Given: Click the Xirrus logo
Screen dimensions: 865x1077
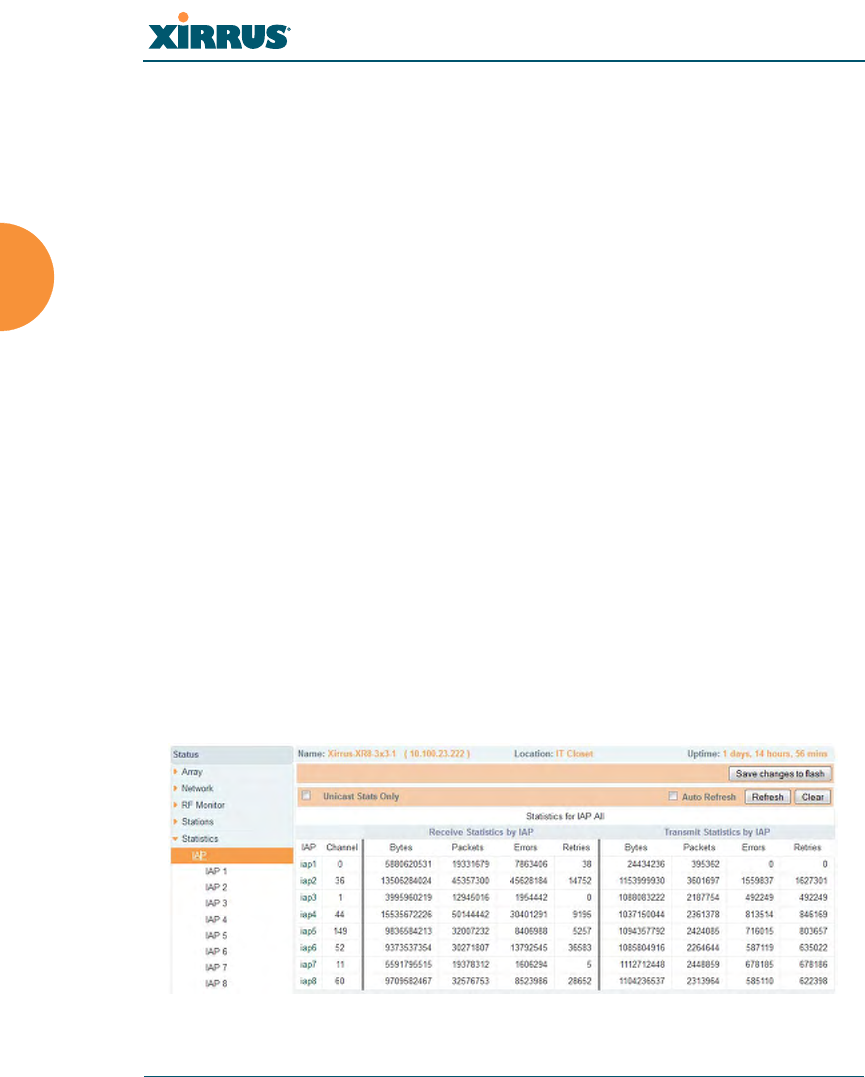Looking at the screenshot, I should pos(219,32).
